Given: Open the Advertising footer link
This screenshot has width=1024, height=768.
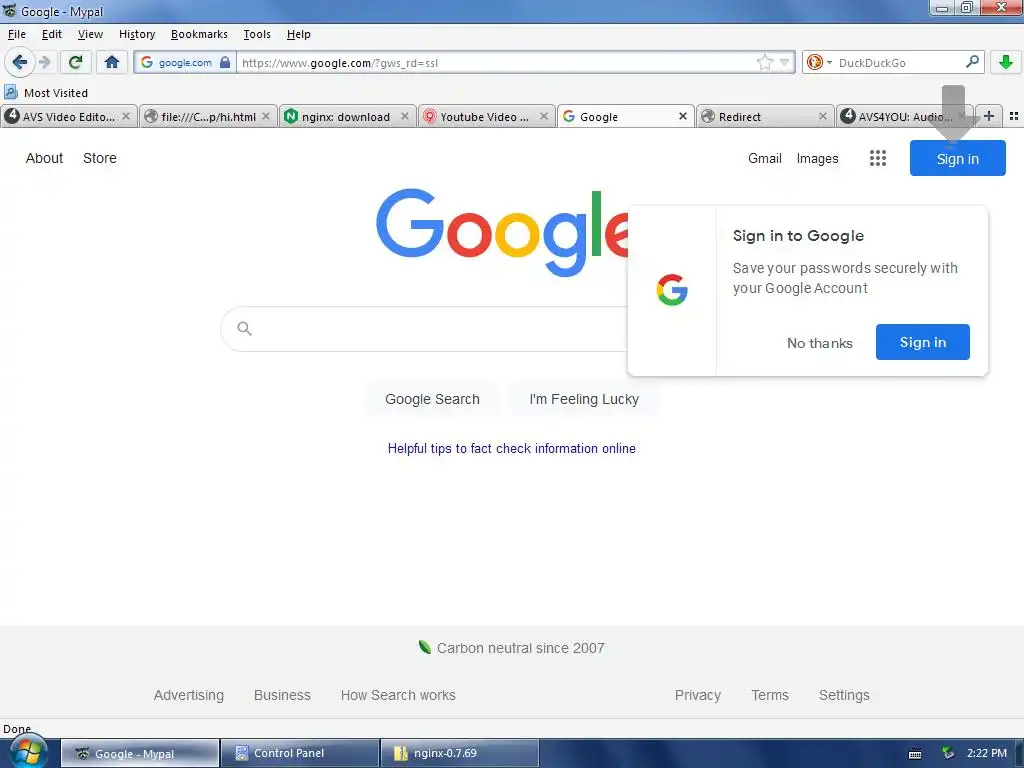Looking at the screenshot, I should [x=189, y=695].
